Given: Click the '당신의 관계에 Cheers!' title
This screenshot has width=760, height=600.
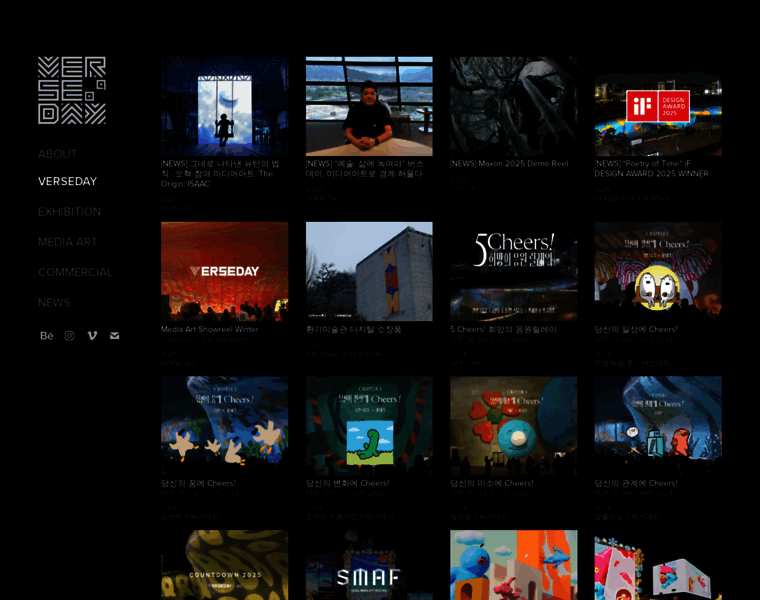Looking at the screenshot, I should click(636, 483).
